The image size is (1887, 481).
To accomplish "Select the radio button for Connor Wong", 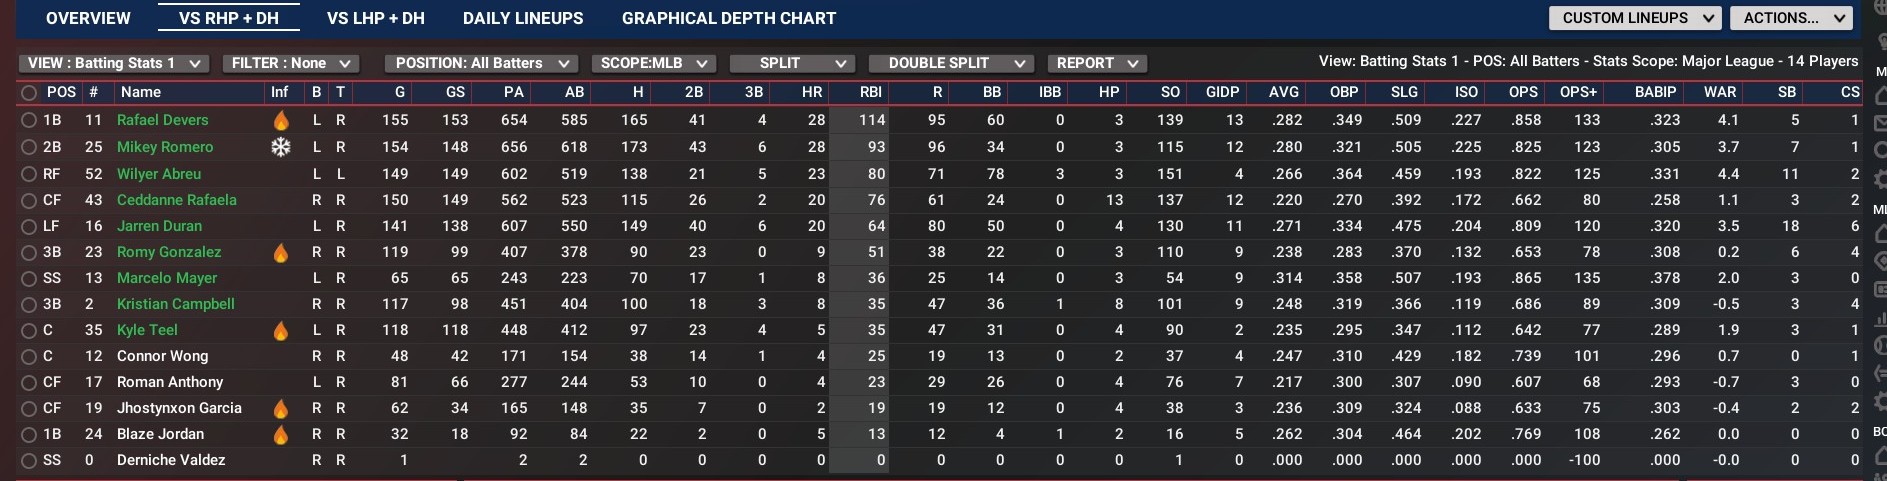I will [29, 357].
